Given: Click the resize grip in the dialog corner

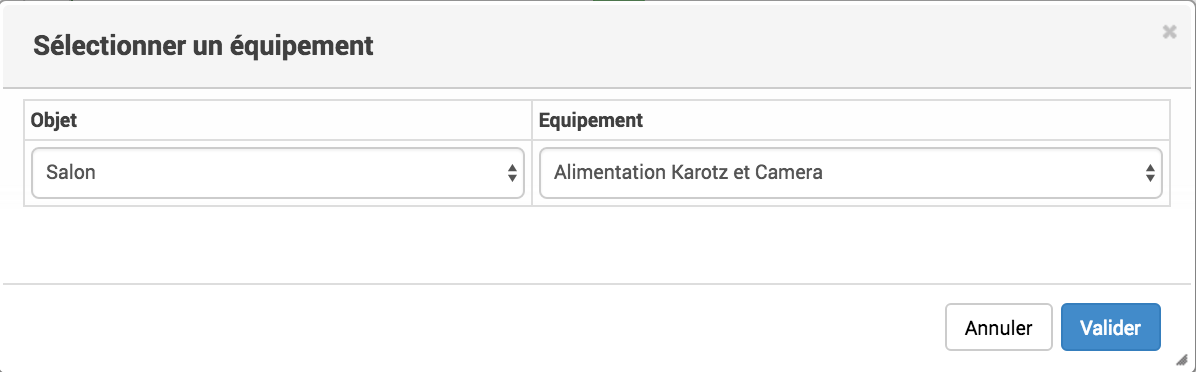Looking at the screenshot, I should point(1182,360).
